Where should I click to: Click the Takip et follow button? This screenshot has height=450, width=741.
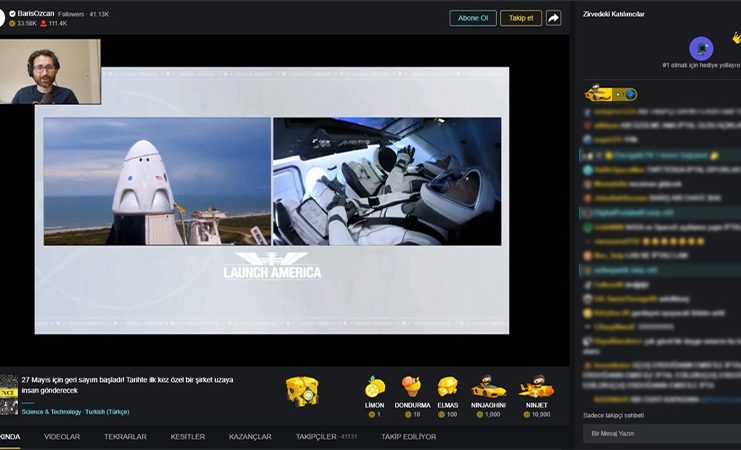coord(521,18)
